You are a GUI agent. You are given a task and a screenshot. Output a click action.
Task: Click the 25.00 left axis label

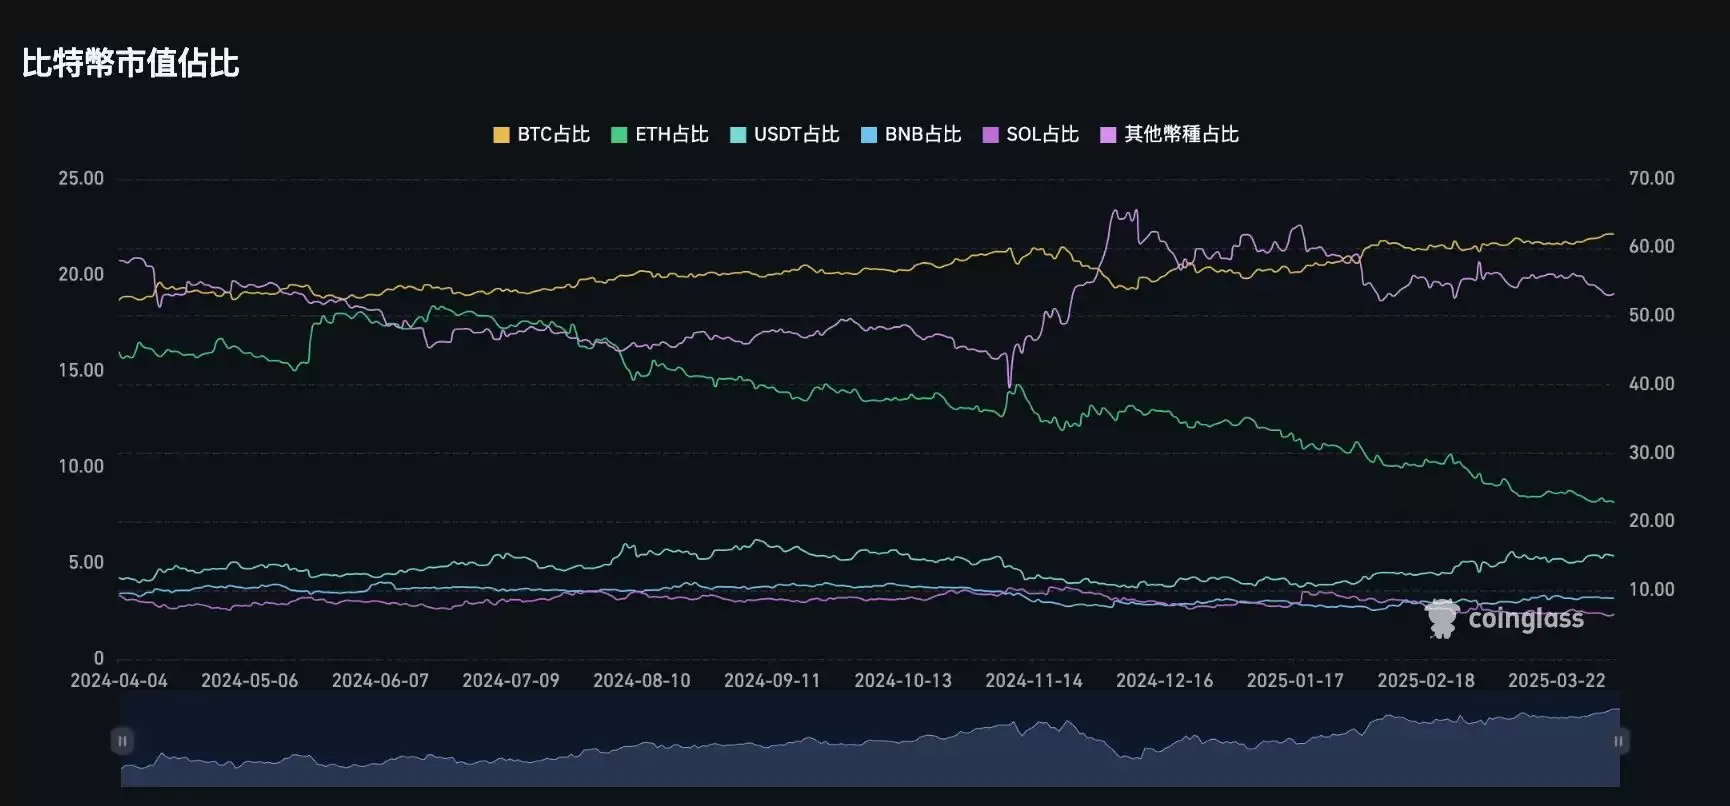(81, 179)
